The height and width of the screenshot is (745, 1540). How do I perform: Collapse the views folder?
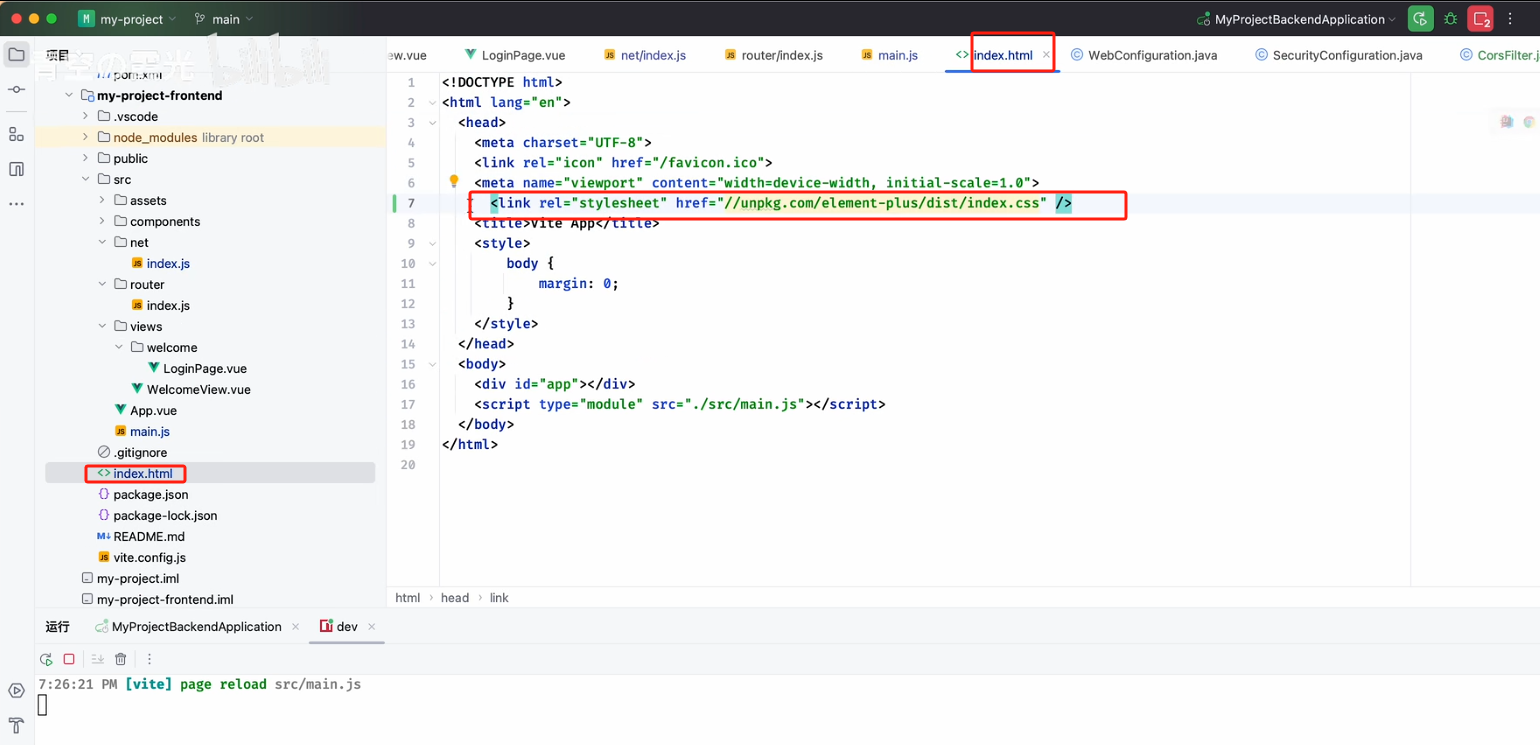(x=102, y=327)
